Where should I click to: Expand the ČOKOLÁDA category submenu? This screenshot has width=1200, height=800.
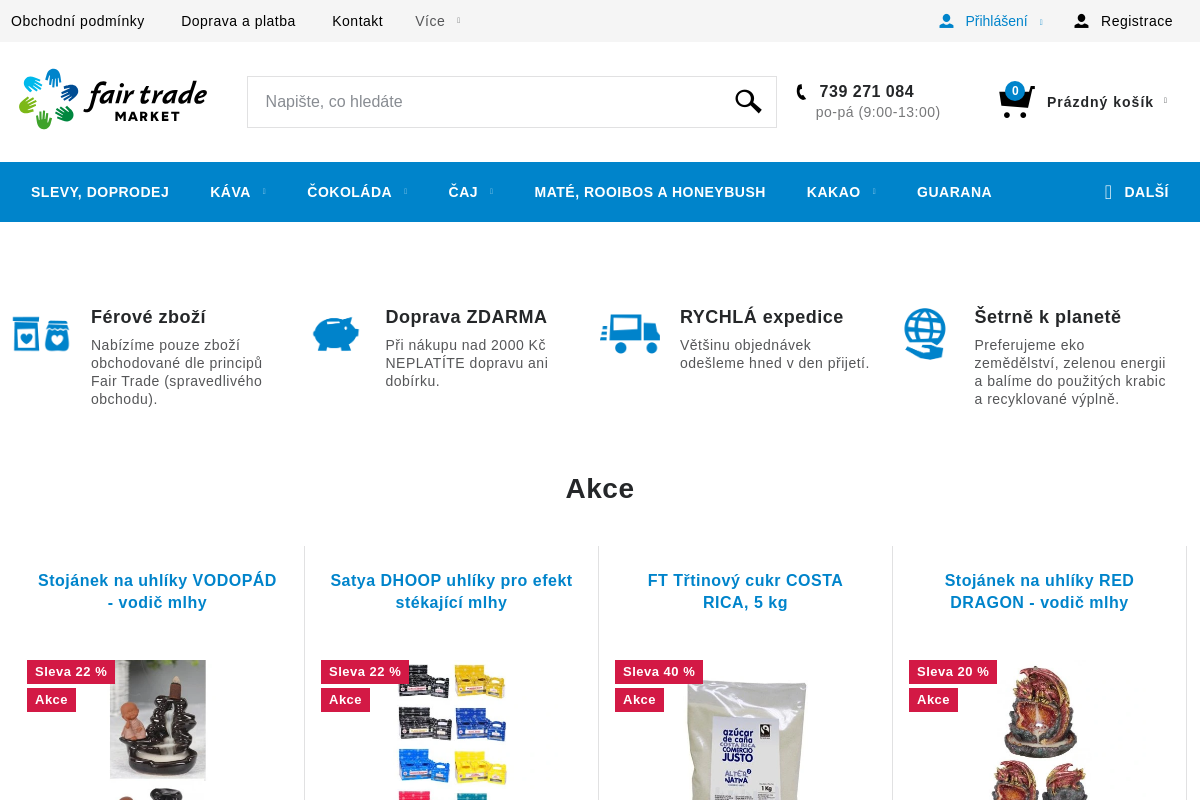pyautogui.click(x=356, y=192)
